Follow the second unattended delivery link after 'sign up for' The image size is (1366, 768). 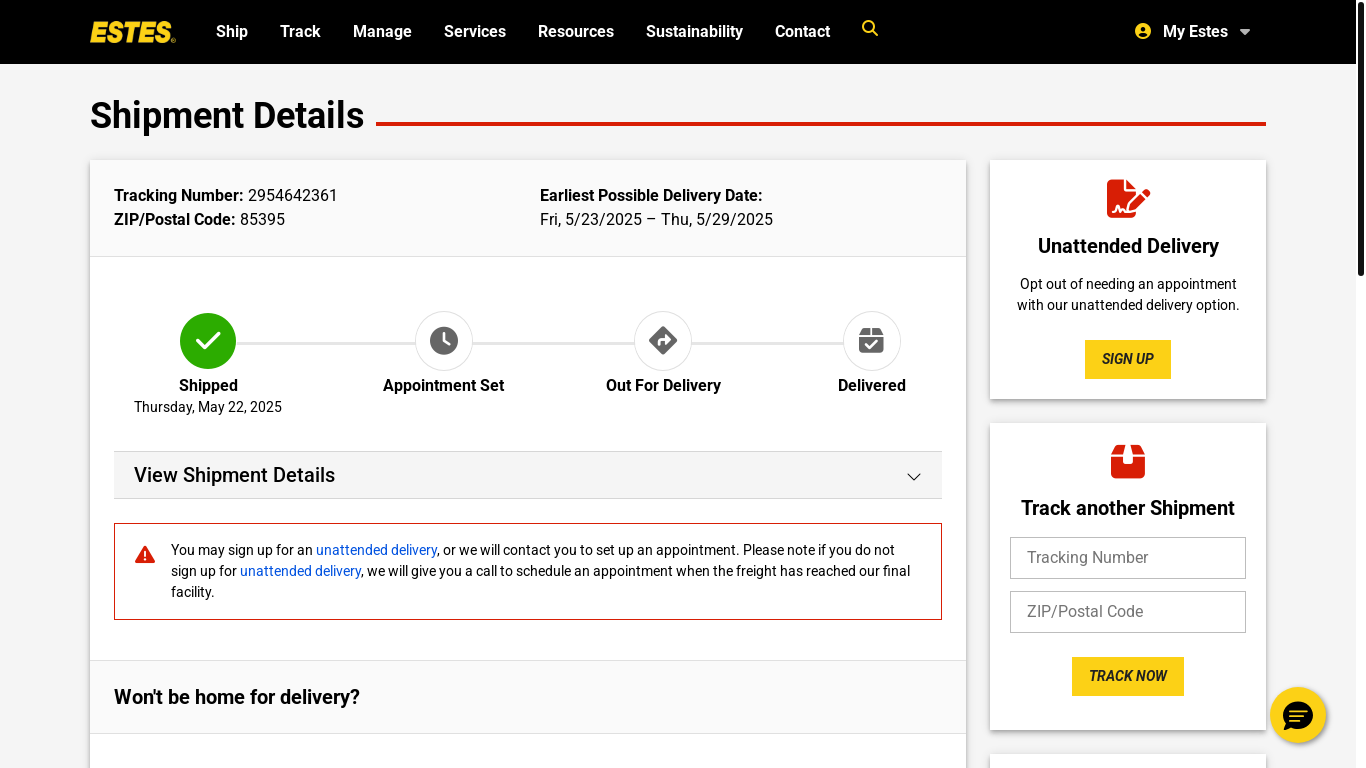300,571
